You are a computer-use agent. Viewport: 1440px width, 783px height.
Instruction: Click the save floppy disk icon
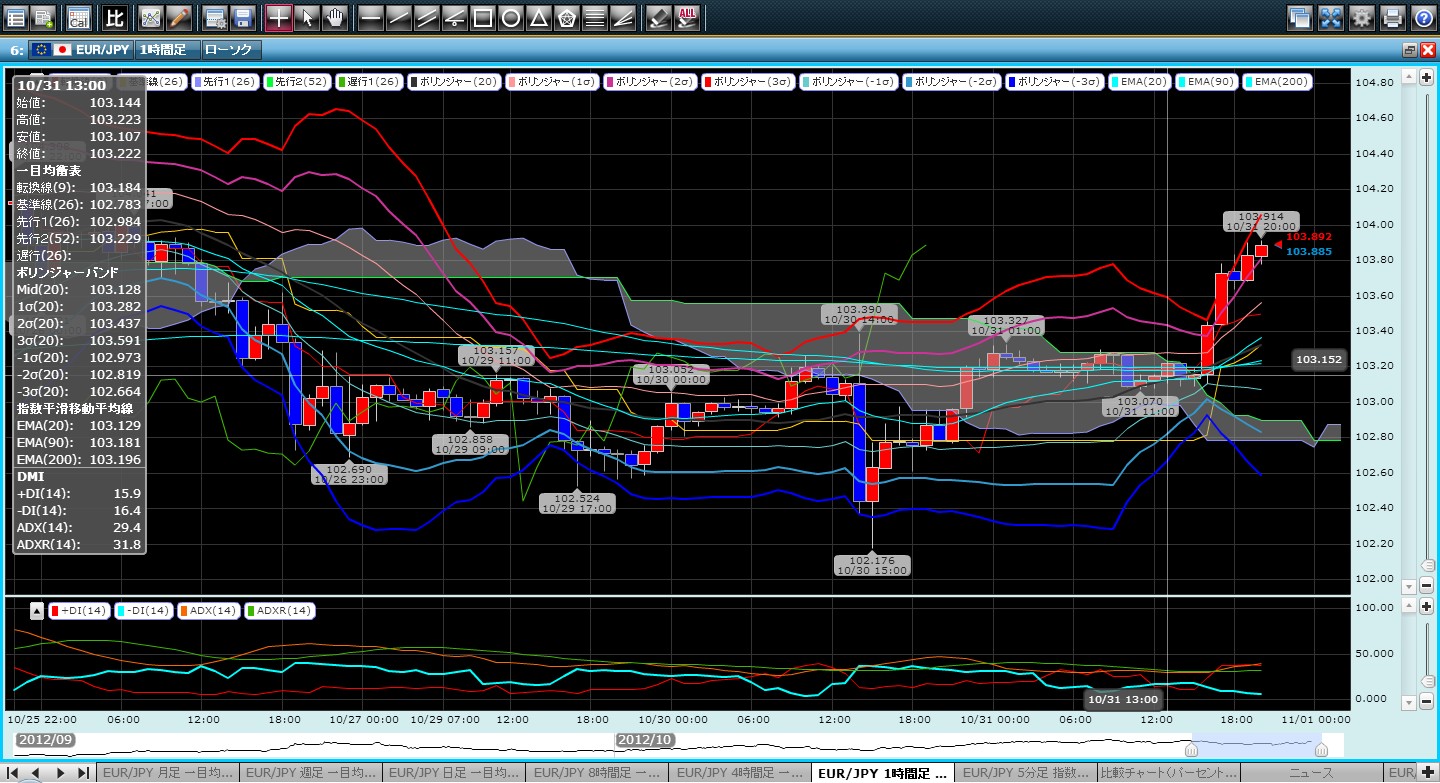242,17
